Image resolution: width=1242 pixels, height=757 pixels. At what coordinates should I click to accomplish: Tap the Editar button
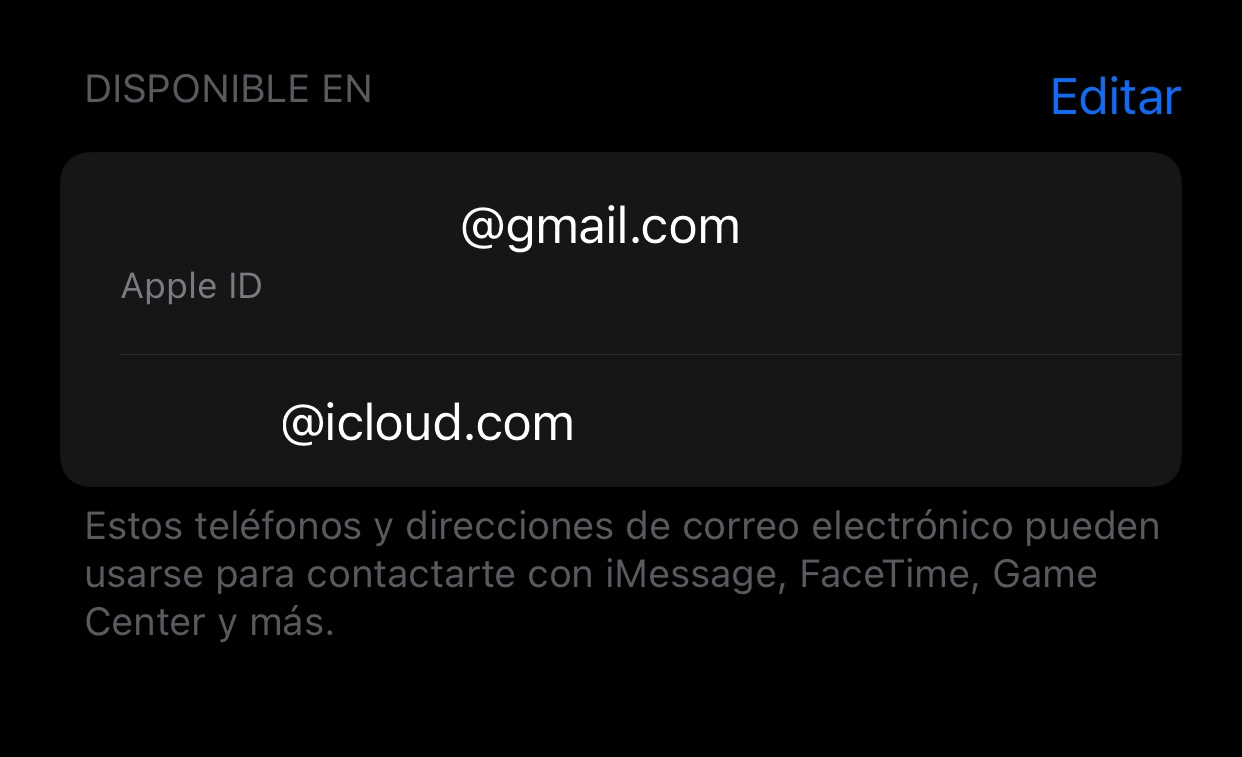[x=1116, y=97]
